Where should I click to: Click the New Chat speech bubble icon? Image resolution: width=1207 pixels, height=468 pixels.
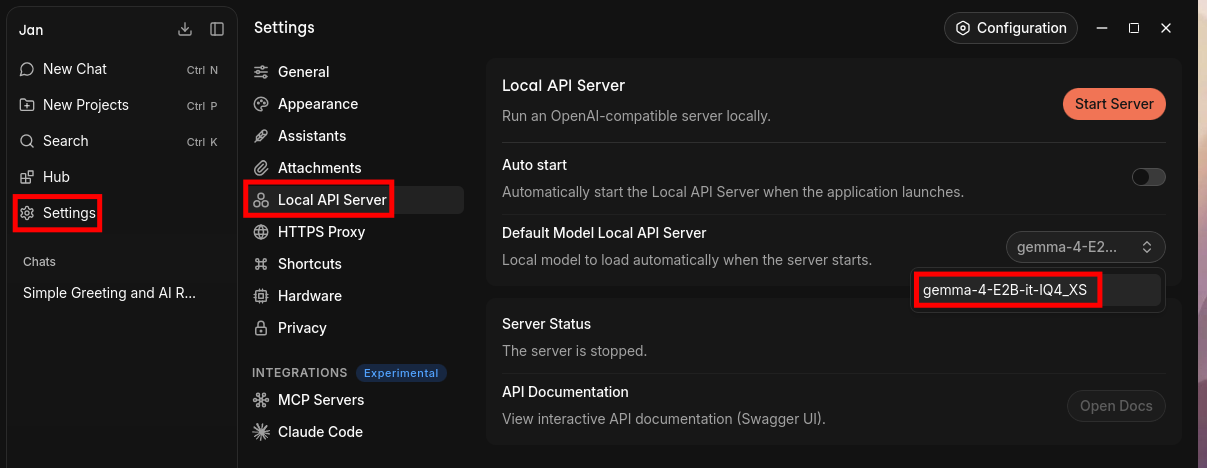[x=27, y=69]
